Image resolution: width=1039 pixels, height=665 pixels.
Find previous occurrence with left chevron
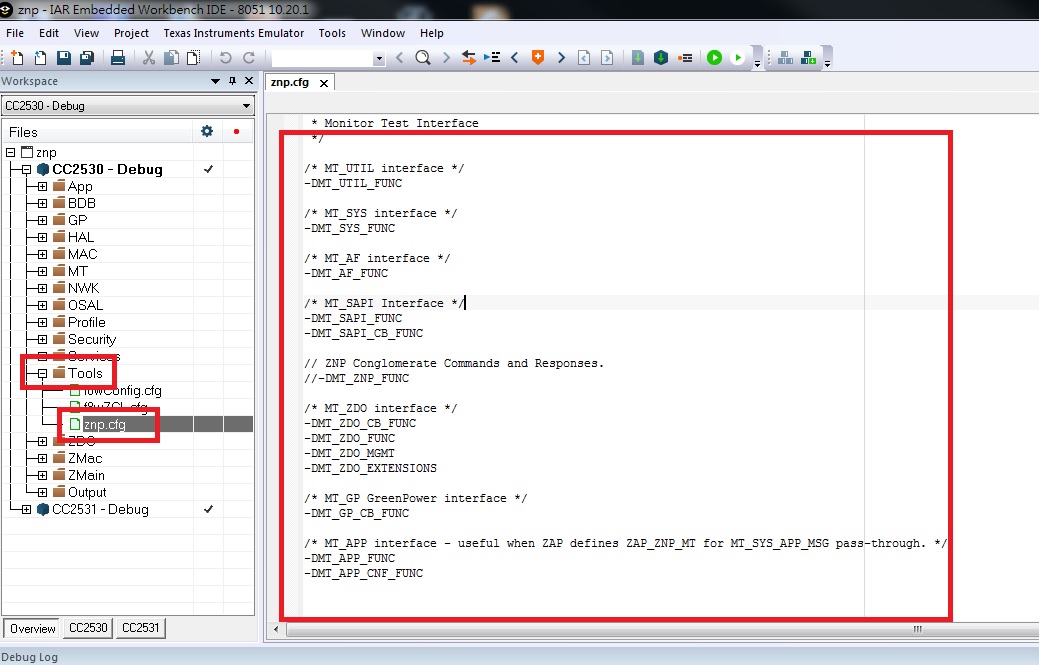400,58
